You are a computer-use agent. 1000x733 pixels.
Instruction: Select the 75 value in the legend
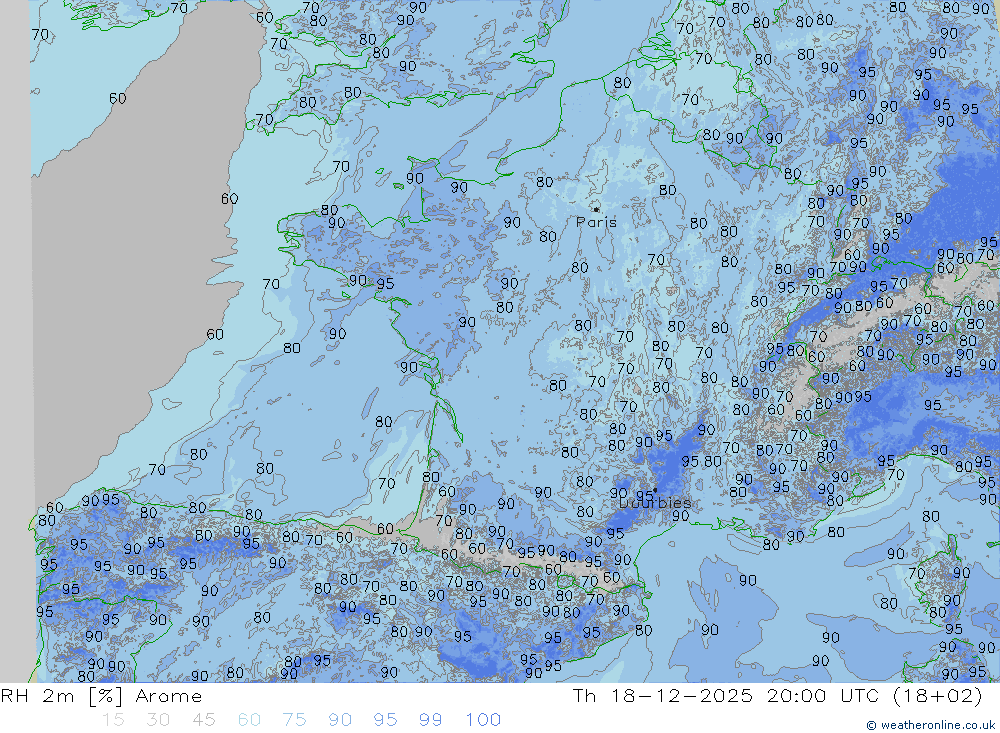coord(295,720)
